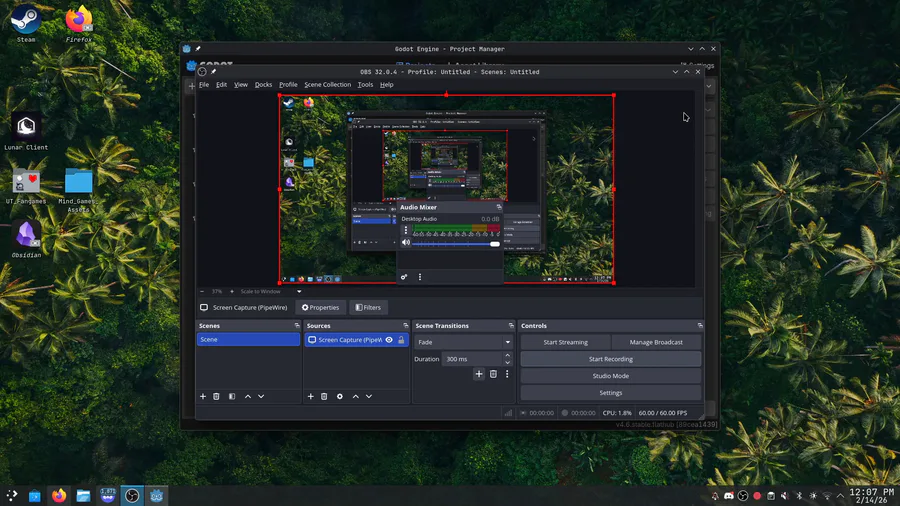Remove transition using the trash icon
The height and width of the screenshot is (506, 900).
493,374
